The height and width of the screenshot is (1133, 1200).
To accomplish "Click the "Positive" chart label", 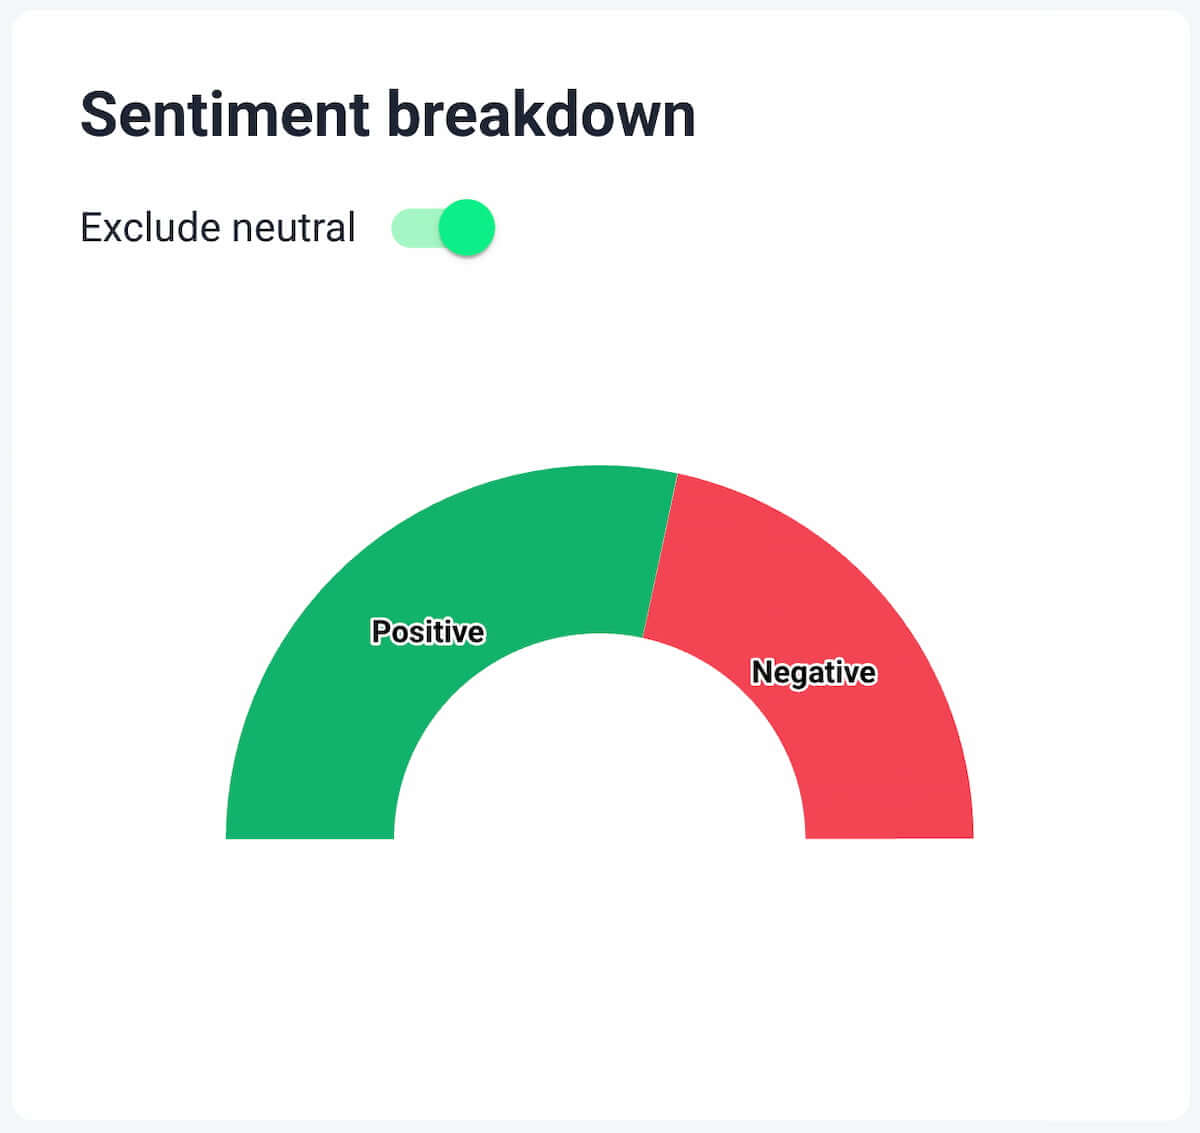I will click(428, 632).
